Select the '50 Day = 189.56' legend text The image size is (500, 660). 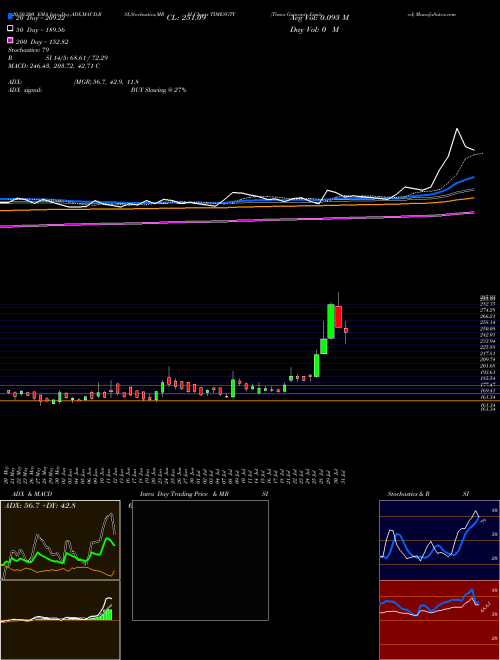tap(41, 30)
